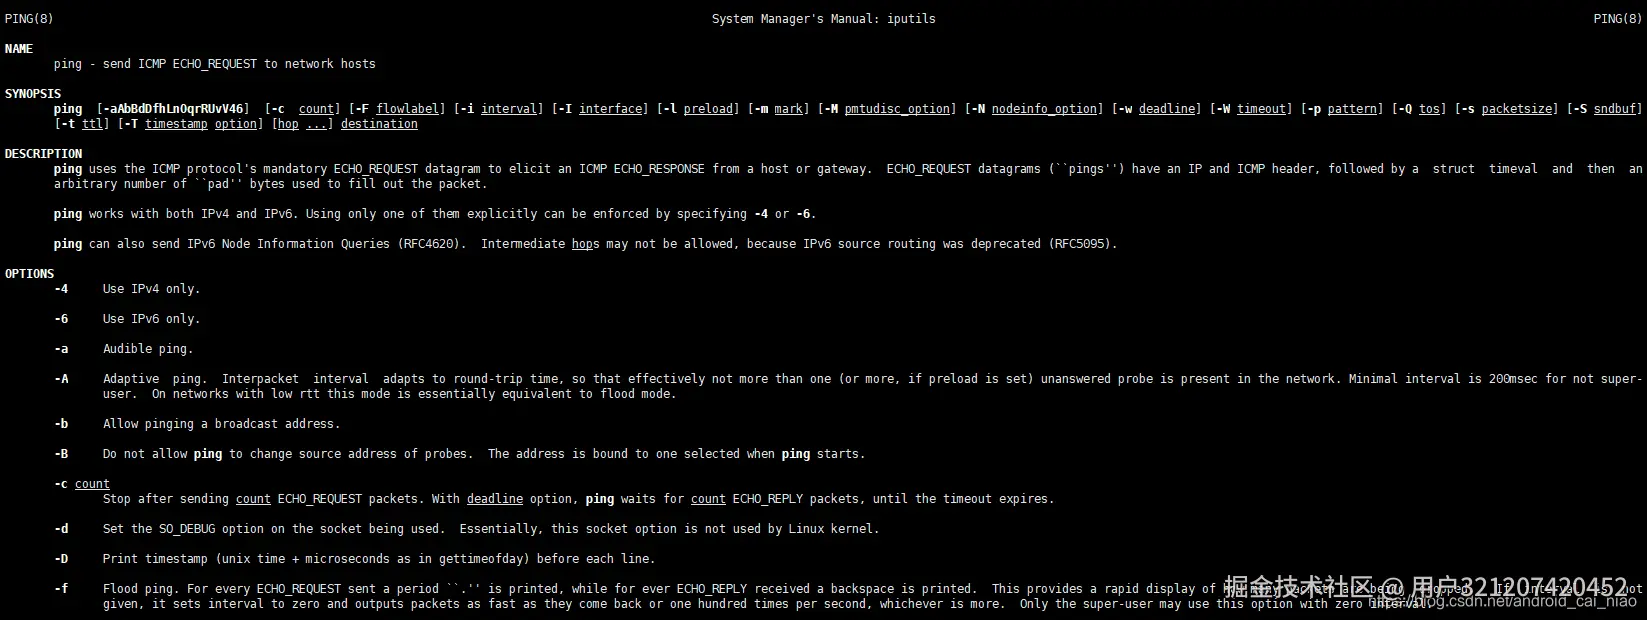Screen dimensions: 1647x620
Task: Click the underlined 'deadline' argument in synopsis
Action: pyautogui.click(x=1166, y=109)
